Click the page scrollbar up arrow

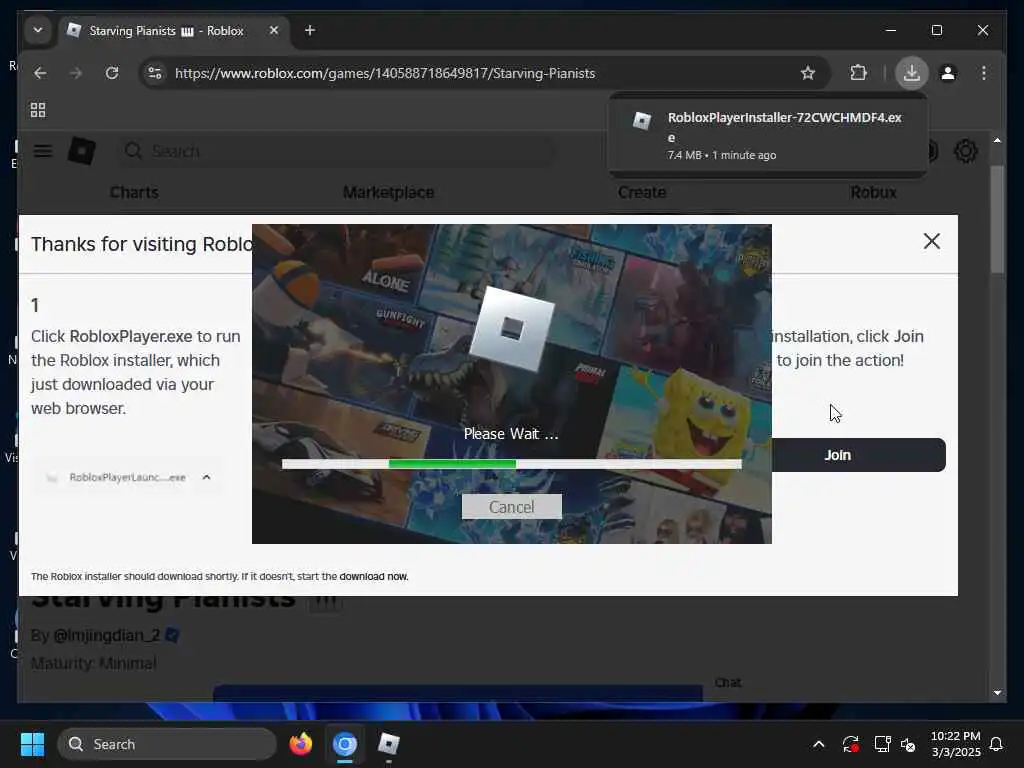(x=997, y=140)
